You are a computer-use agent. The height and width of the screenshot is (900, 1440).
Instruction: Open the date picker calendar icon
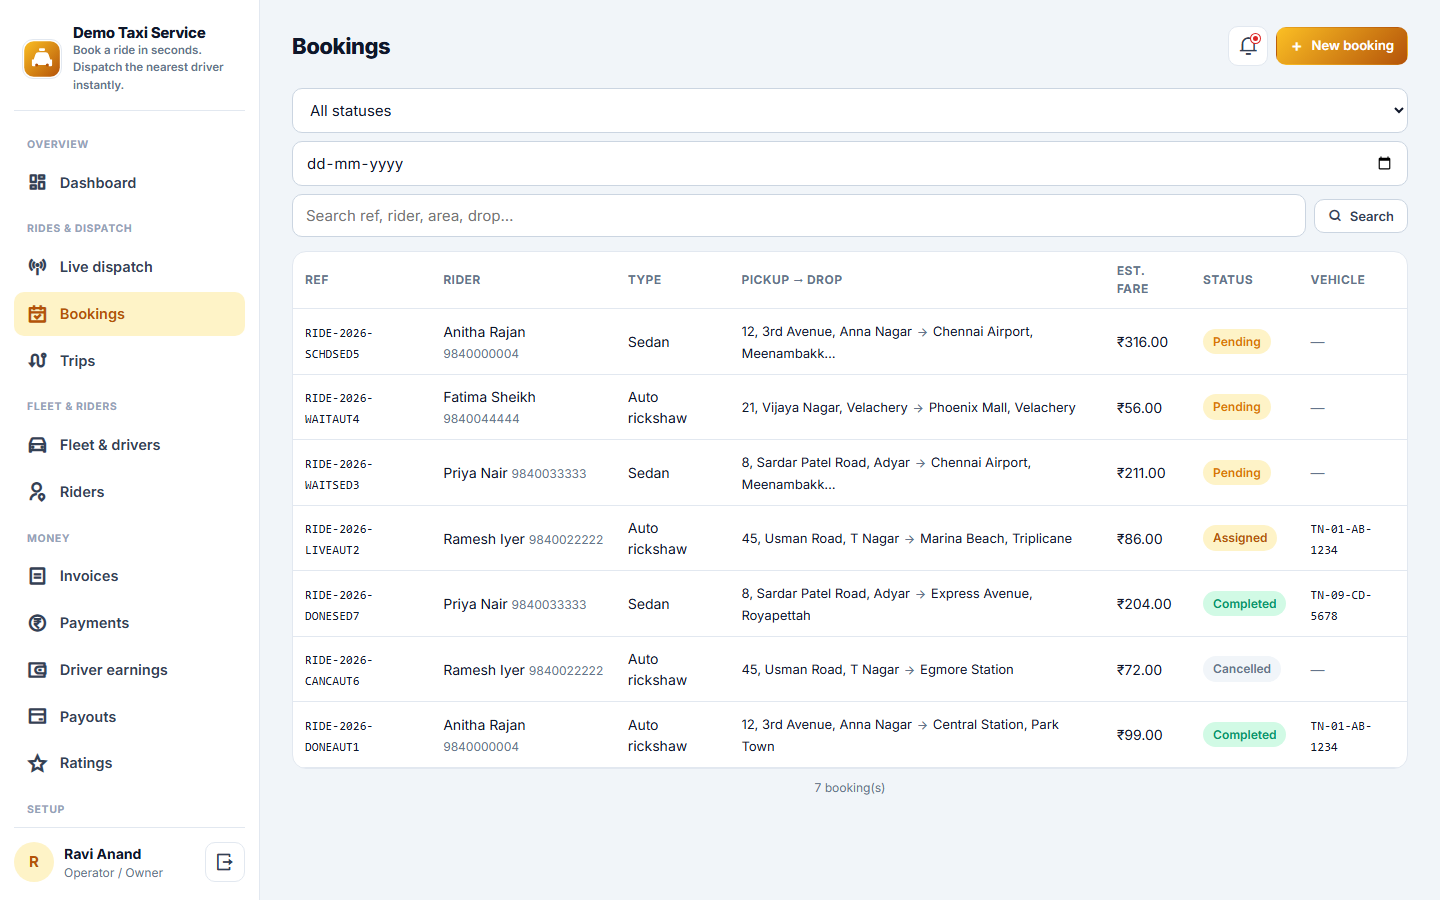click(1384, 164)
